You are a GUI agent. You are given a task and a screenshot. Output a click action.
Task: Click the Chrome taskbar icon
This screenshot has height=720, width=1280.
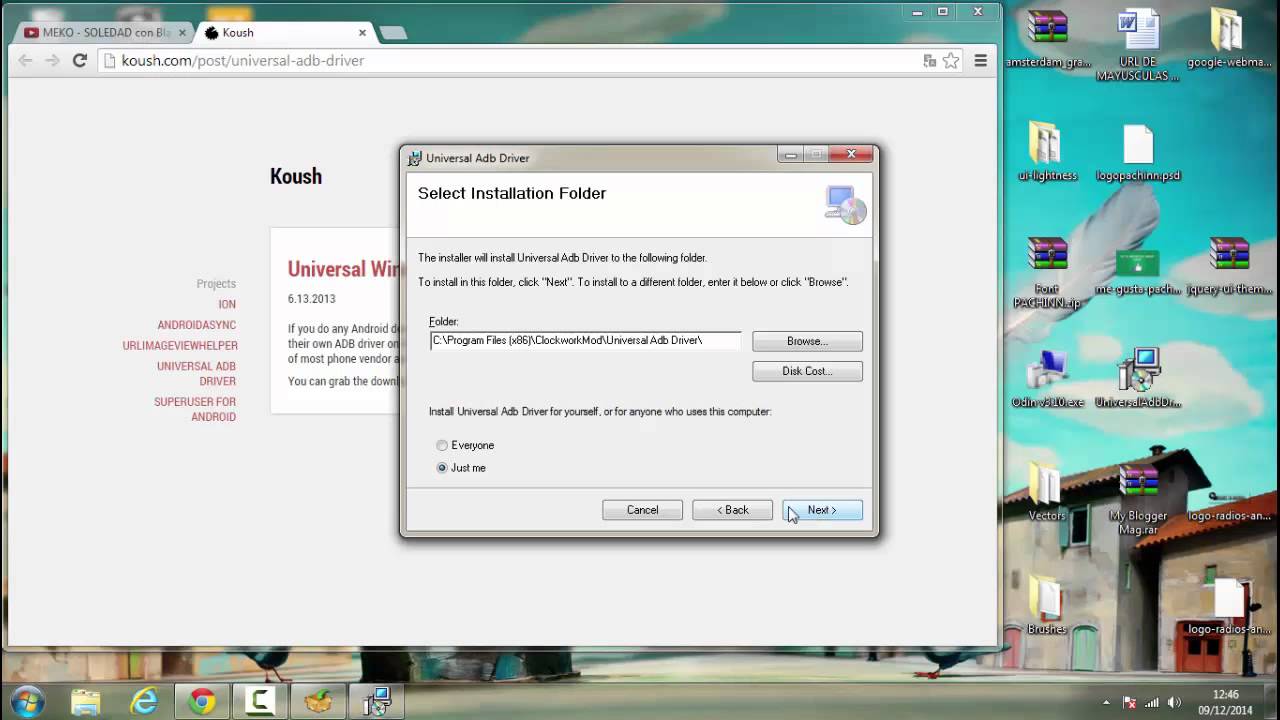[202, 701]
